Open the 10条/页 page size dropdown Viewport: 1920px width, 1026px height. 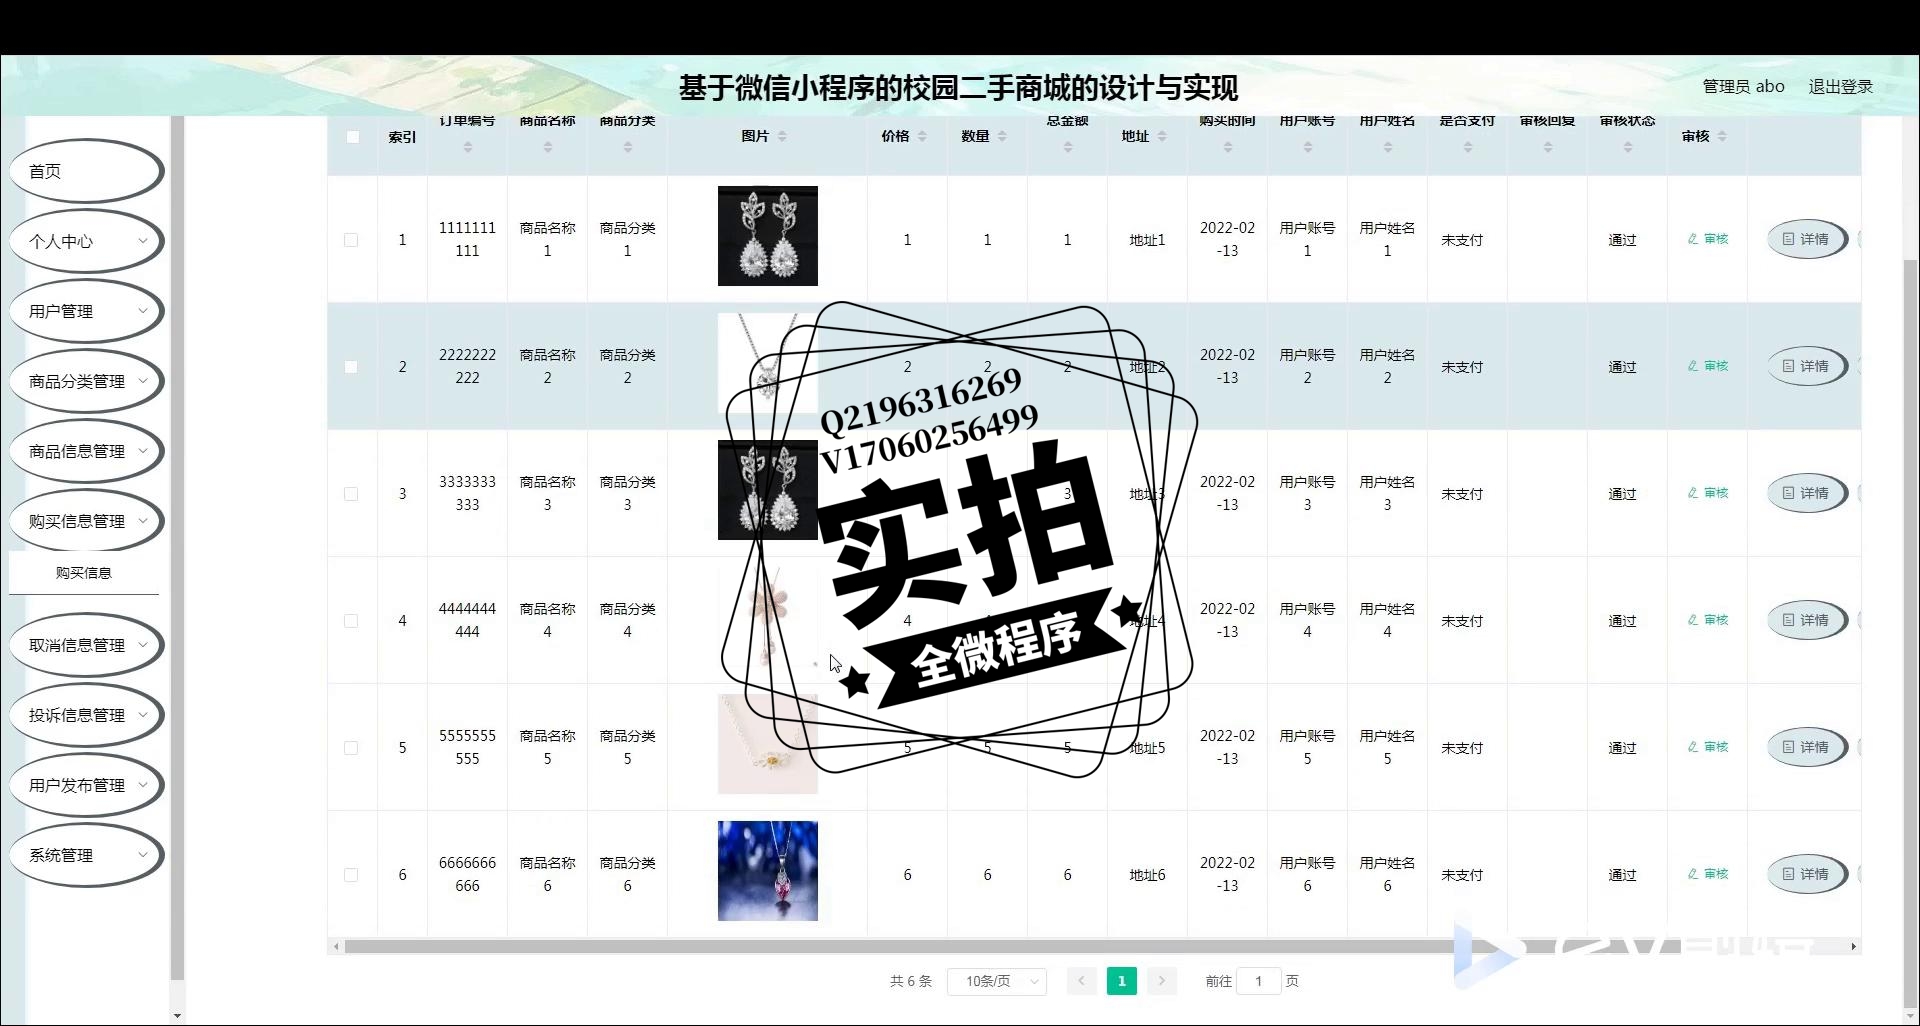997,981
